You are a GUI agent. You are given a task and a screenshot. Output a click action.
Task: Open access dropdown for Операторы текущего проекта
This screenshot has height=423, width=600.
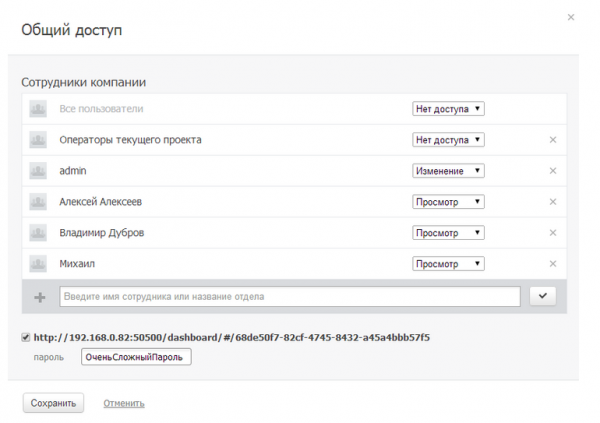[x=448, y=140]
